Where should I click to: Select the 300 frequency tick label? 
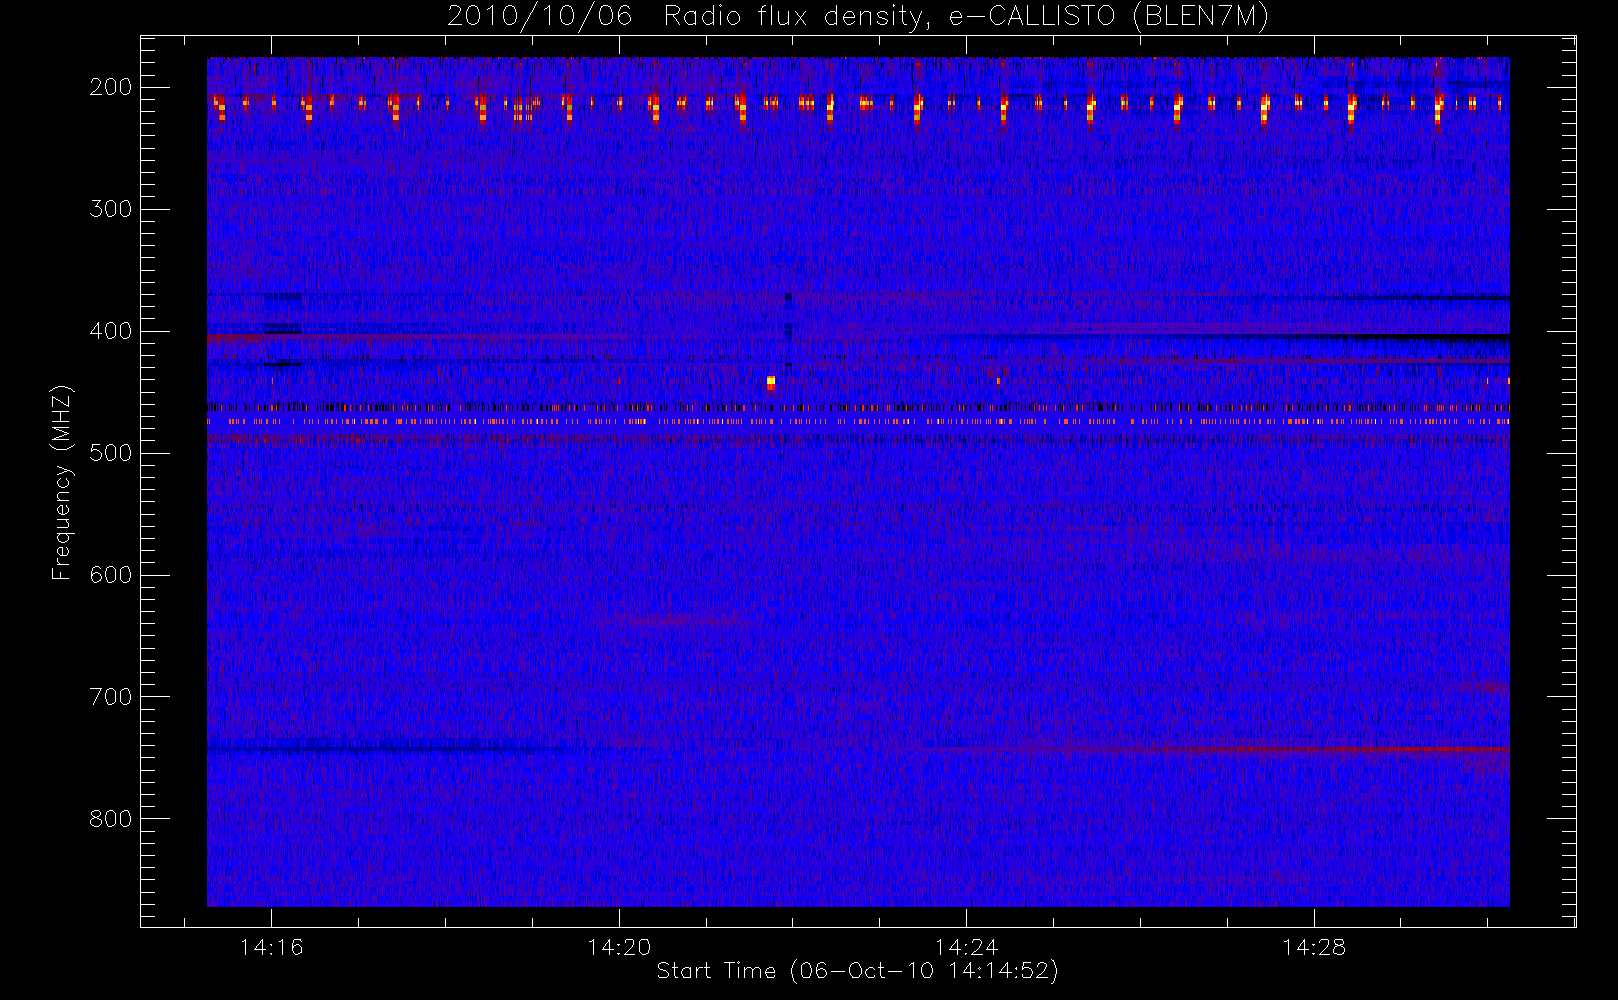110,209
